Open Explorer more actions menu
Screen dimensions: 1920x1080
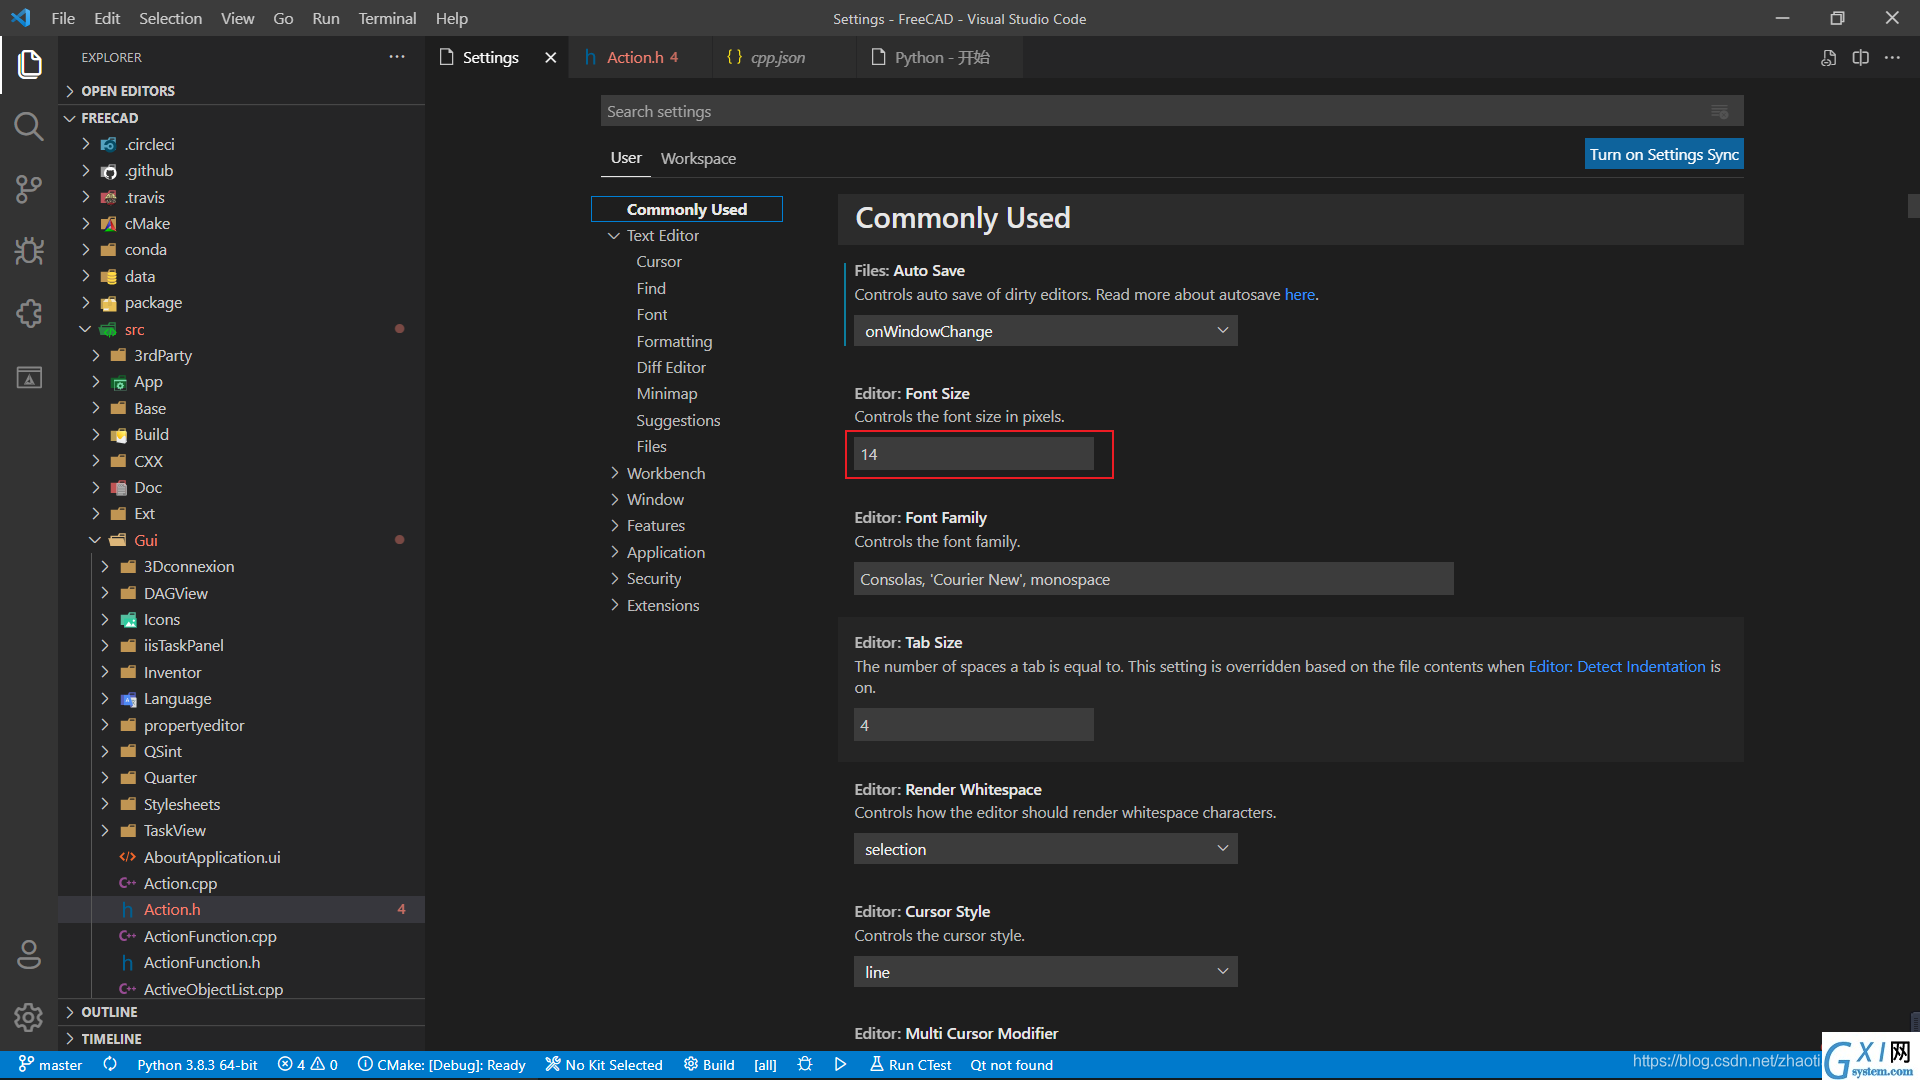point(397,57)
